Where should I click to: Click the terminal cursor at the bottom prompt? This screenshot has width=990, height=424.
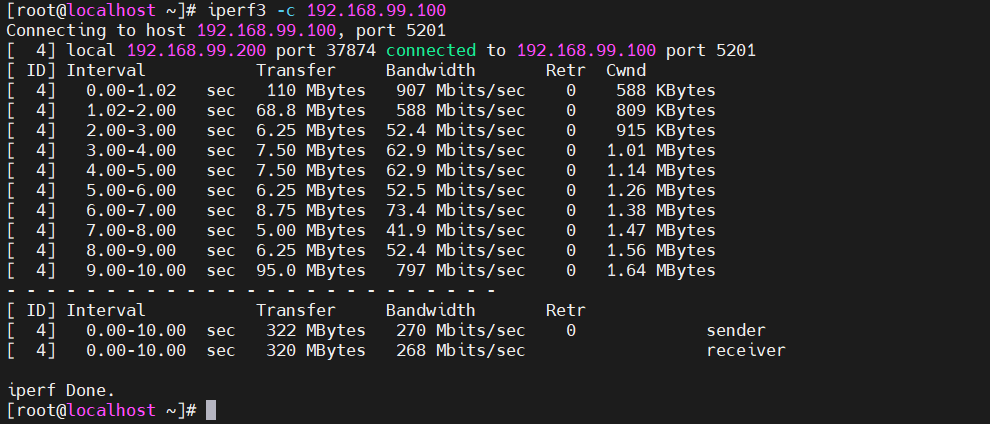(210, 411)
